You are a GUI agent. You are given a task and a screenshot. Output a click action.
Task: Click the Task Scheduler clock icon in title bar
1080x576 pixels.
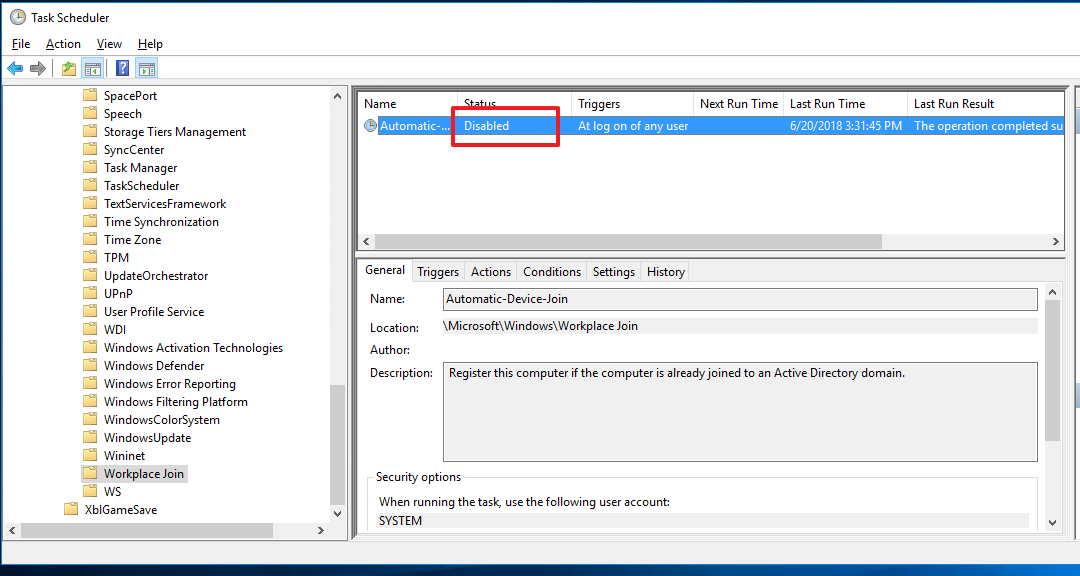(x=17, y=17)
